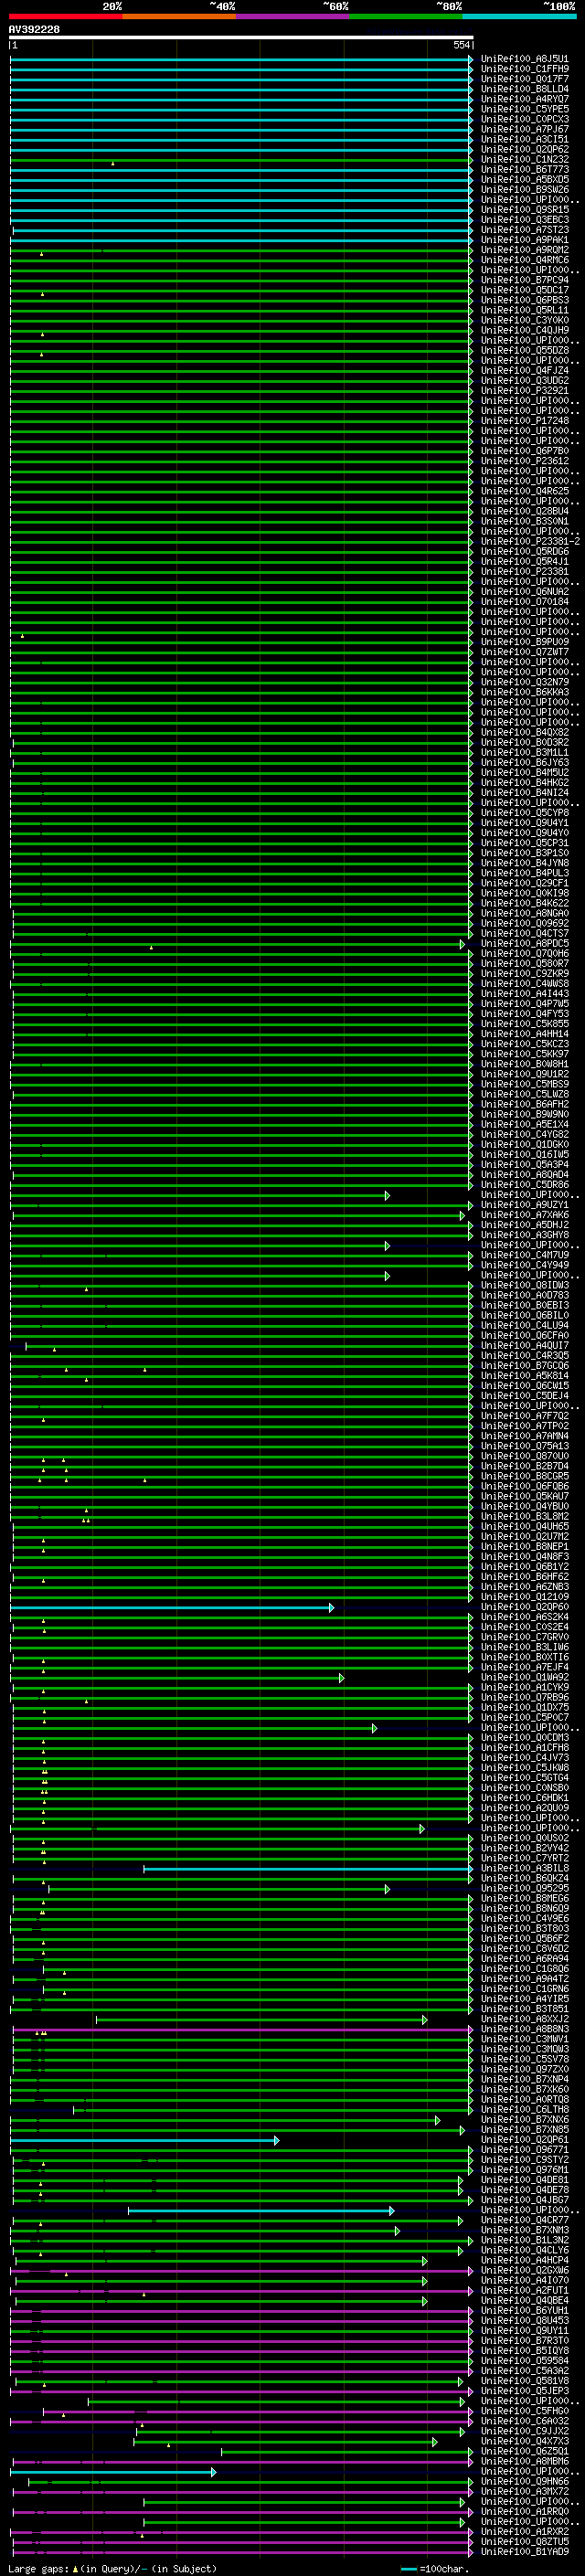585x2576 pixels.
Task: Open hit UniRef100_C1FFH9
Action: pyautogui.click(x=524, y=69)
